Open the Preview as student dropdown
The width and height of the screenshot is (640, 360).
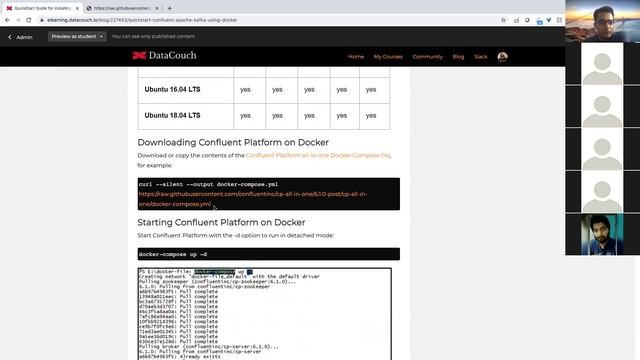tap(77, 37)
